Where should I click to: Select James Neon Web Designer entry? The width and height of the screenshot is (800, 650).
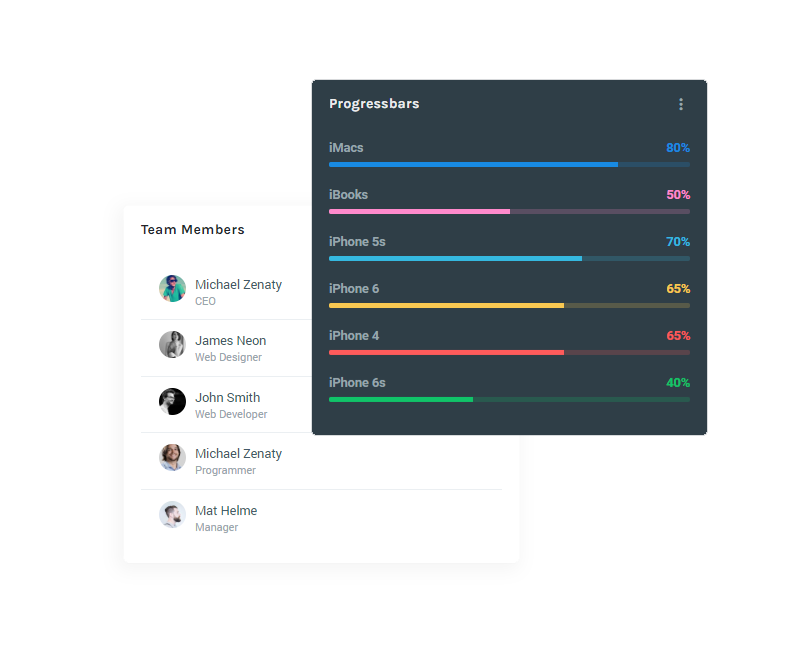coord(227,348)
